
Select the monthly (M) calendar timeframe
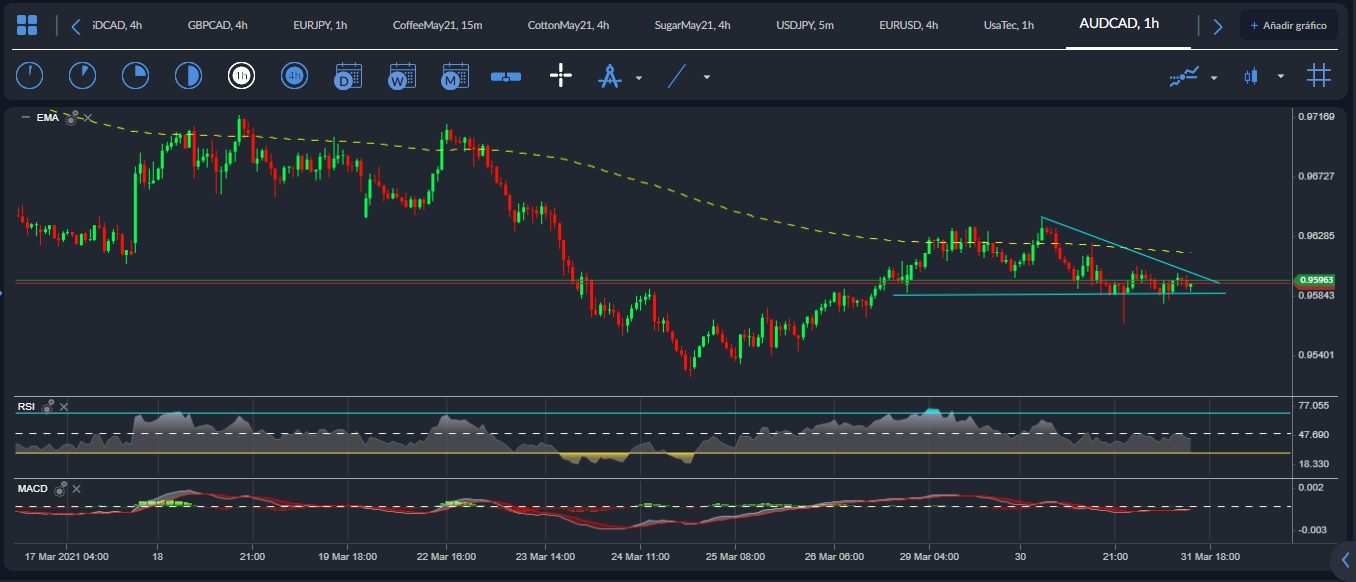(x=455, y=76)
